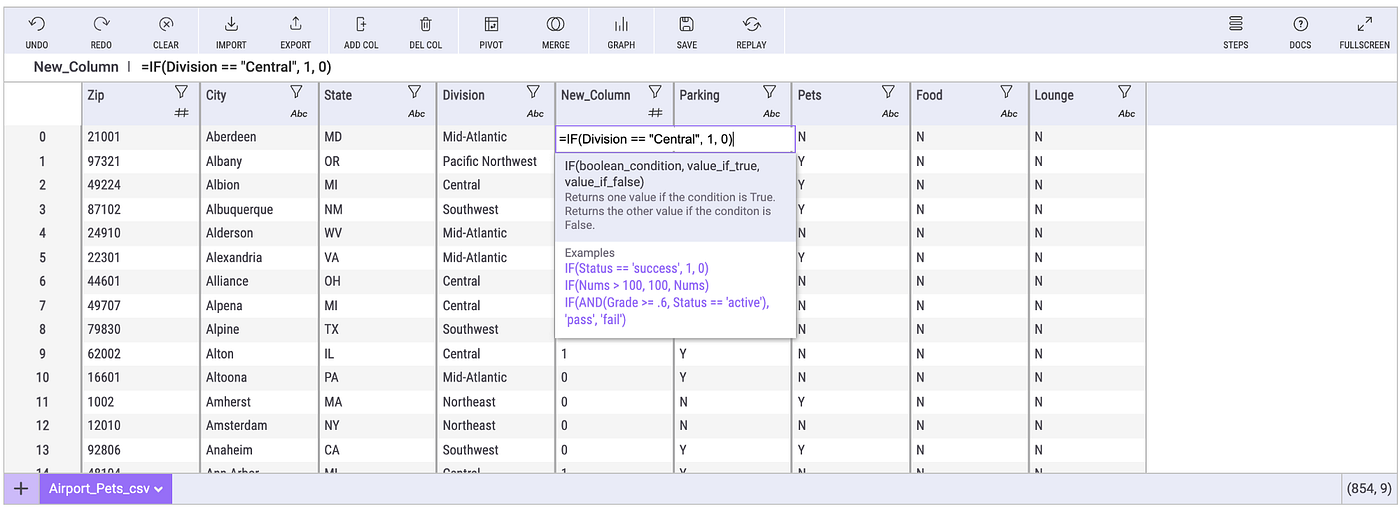This screenshot has width=1400, height=507.
Task: Delete column using Del Col trash icon
Action: coord(426,24)
